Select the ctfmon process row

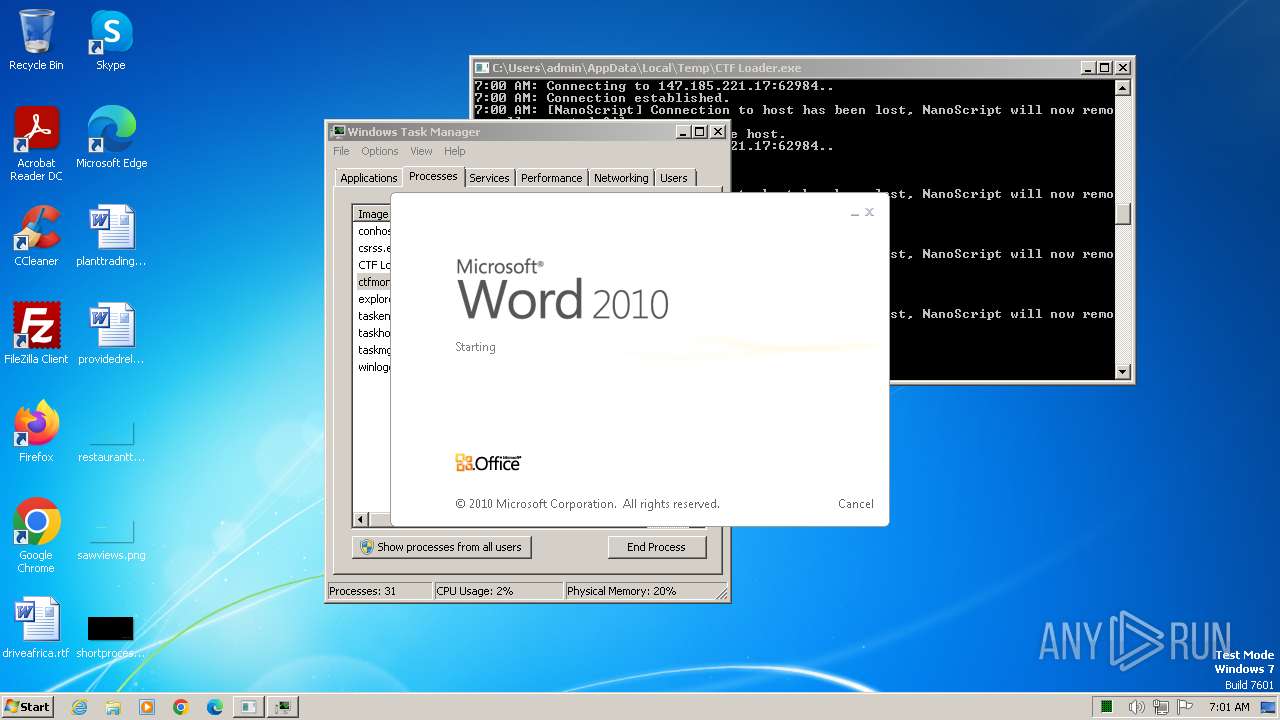coord(373,282)
